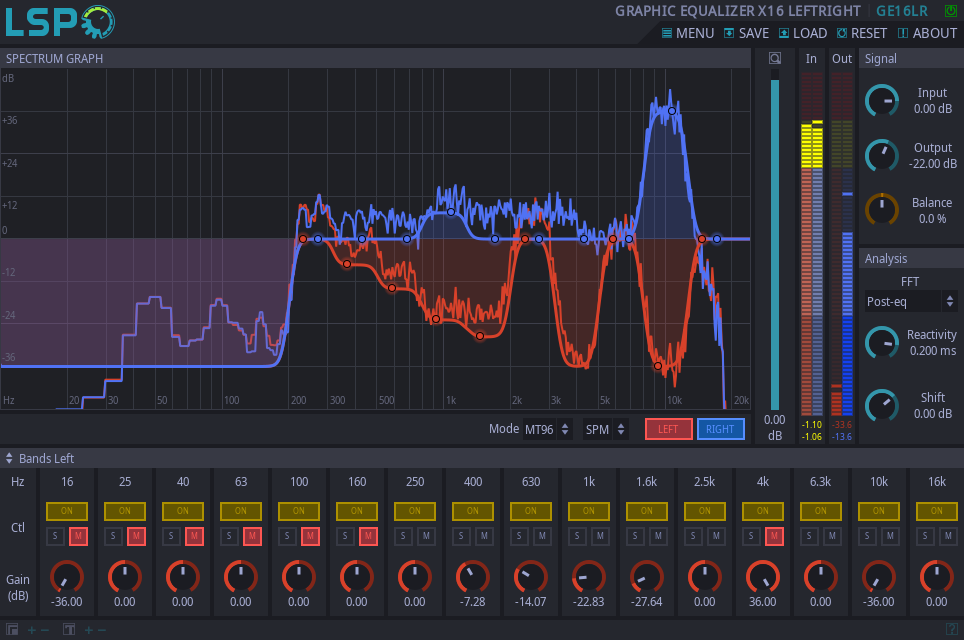964x640 pixels.
Task: Click the 10k band gain knob
Action: point(879,577)
